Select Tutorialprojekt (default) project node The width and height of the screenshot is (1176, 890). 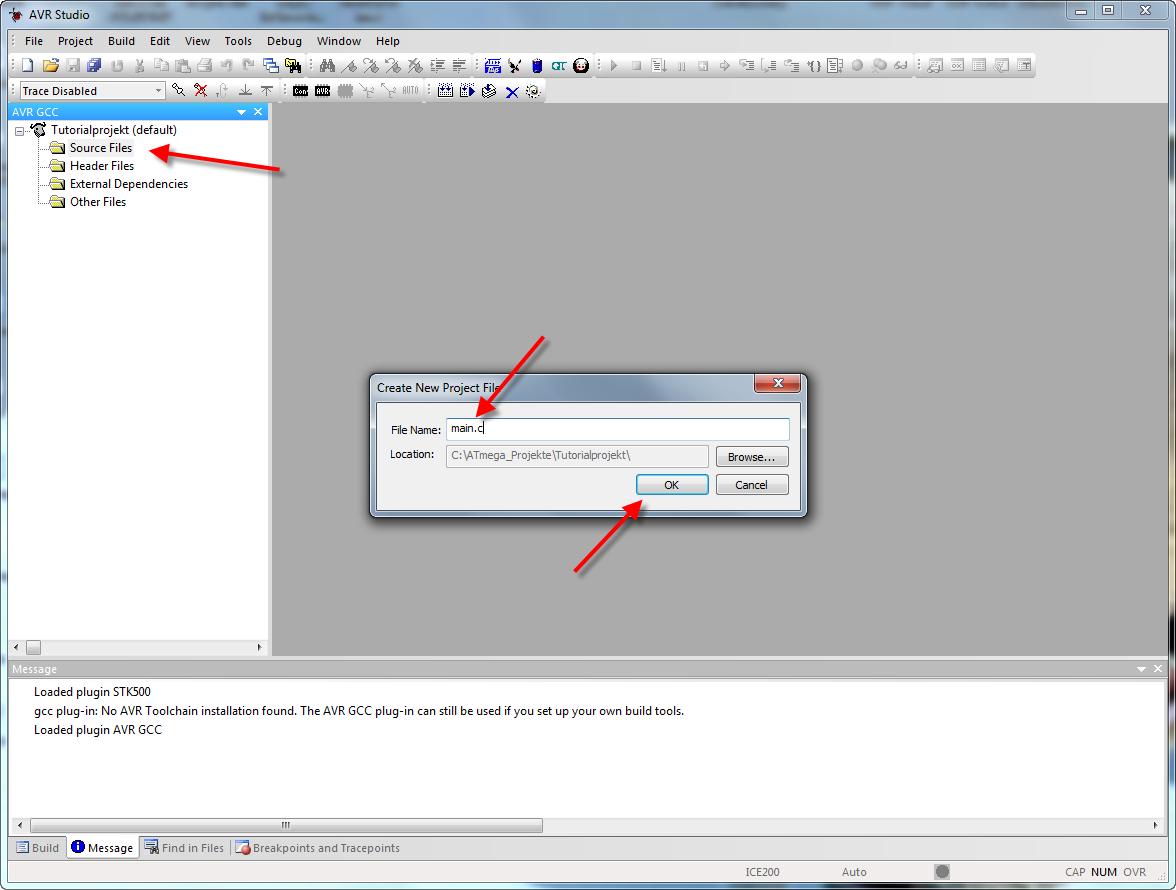(113, 130)
